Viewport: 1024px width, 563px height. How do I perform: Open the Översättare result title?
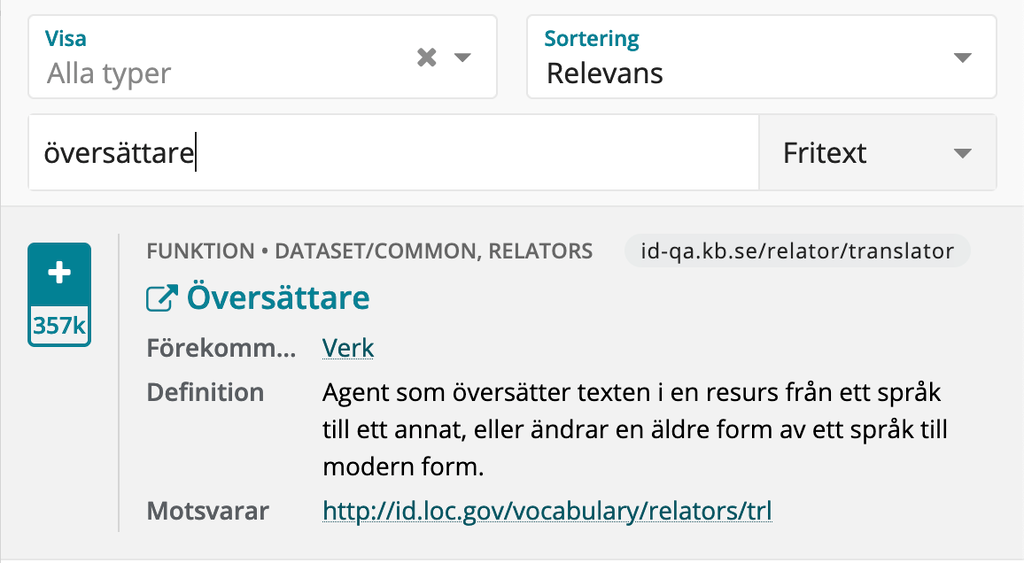coord(278,298)
